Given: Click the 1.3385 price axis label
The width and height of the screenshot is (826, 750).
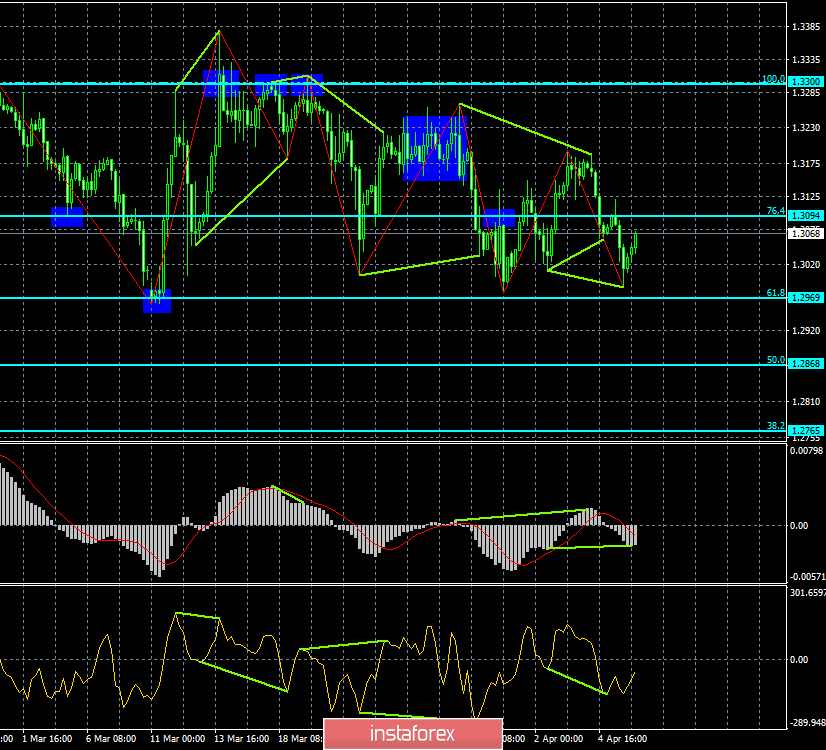Looking at the screenshot, I should coord(806,26).
